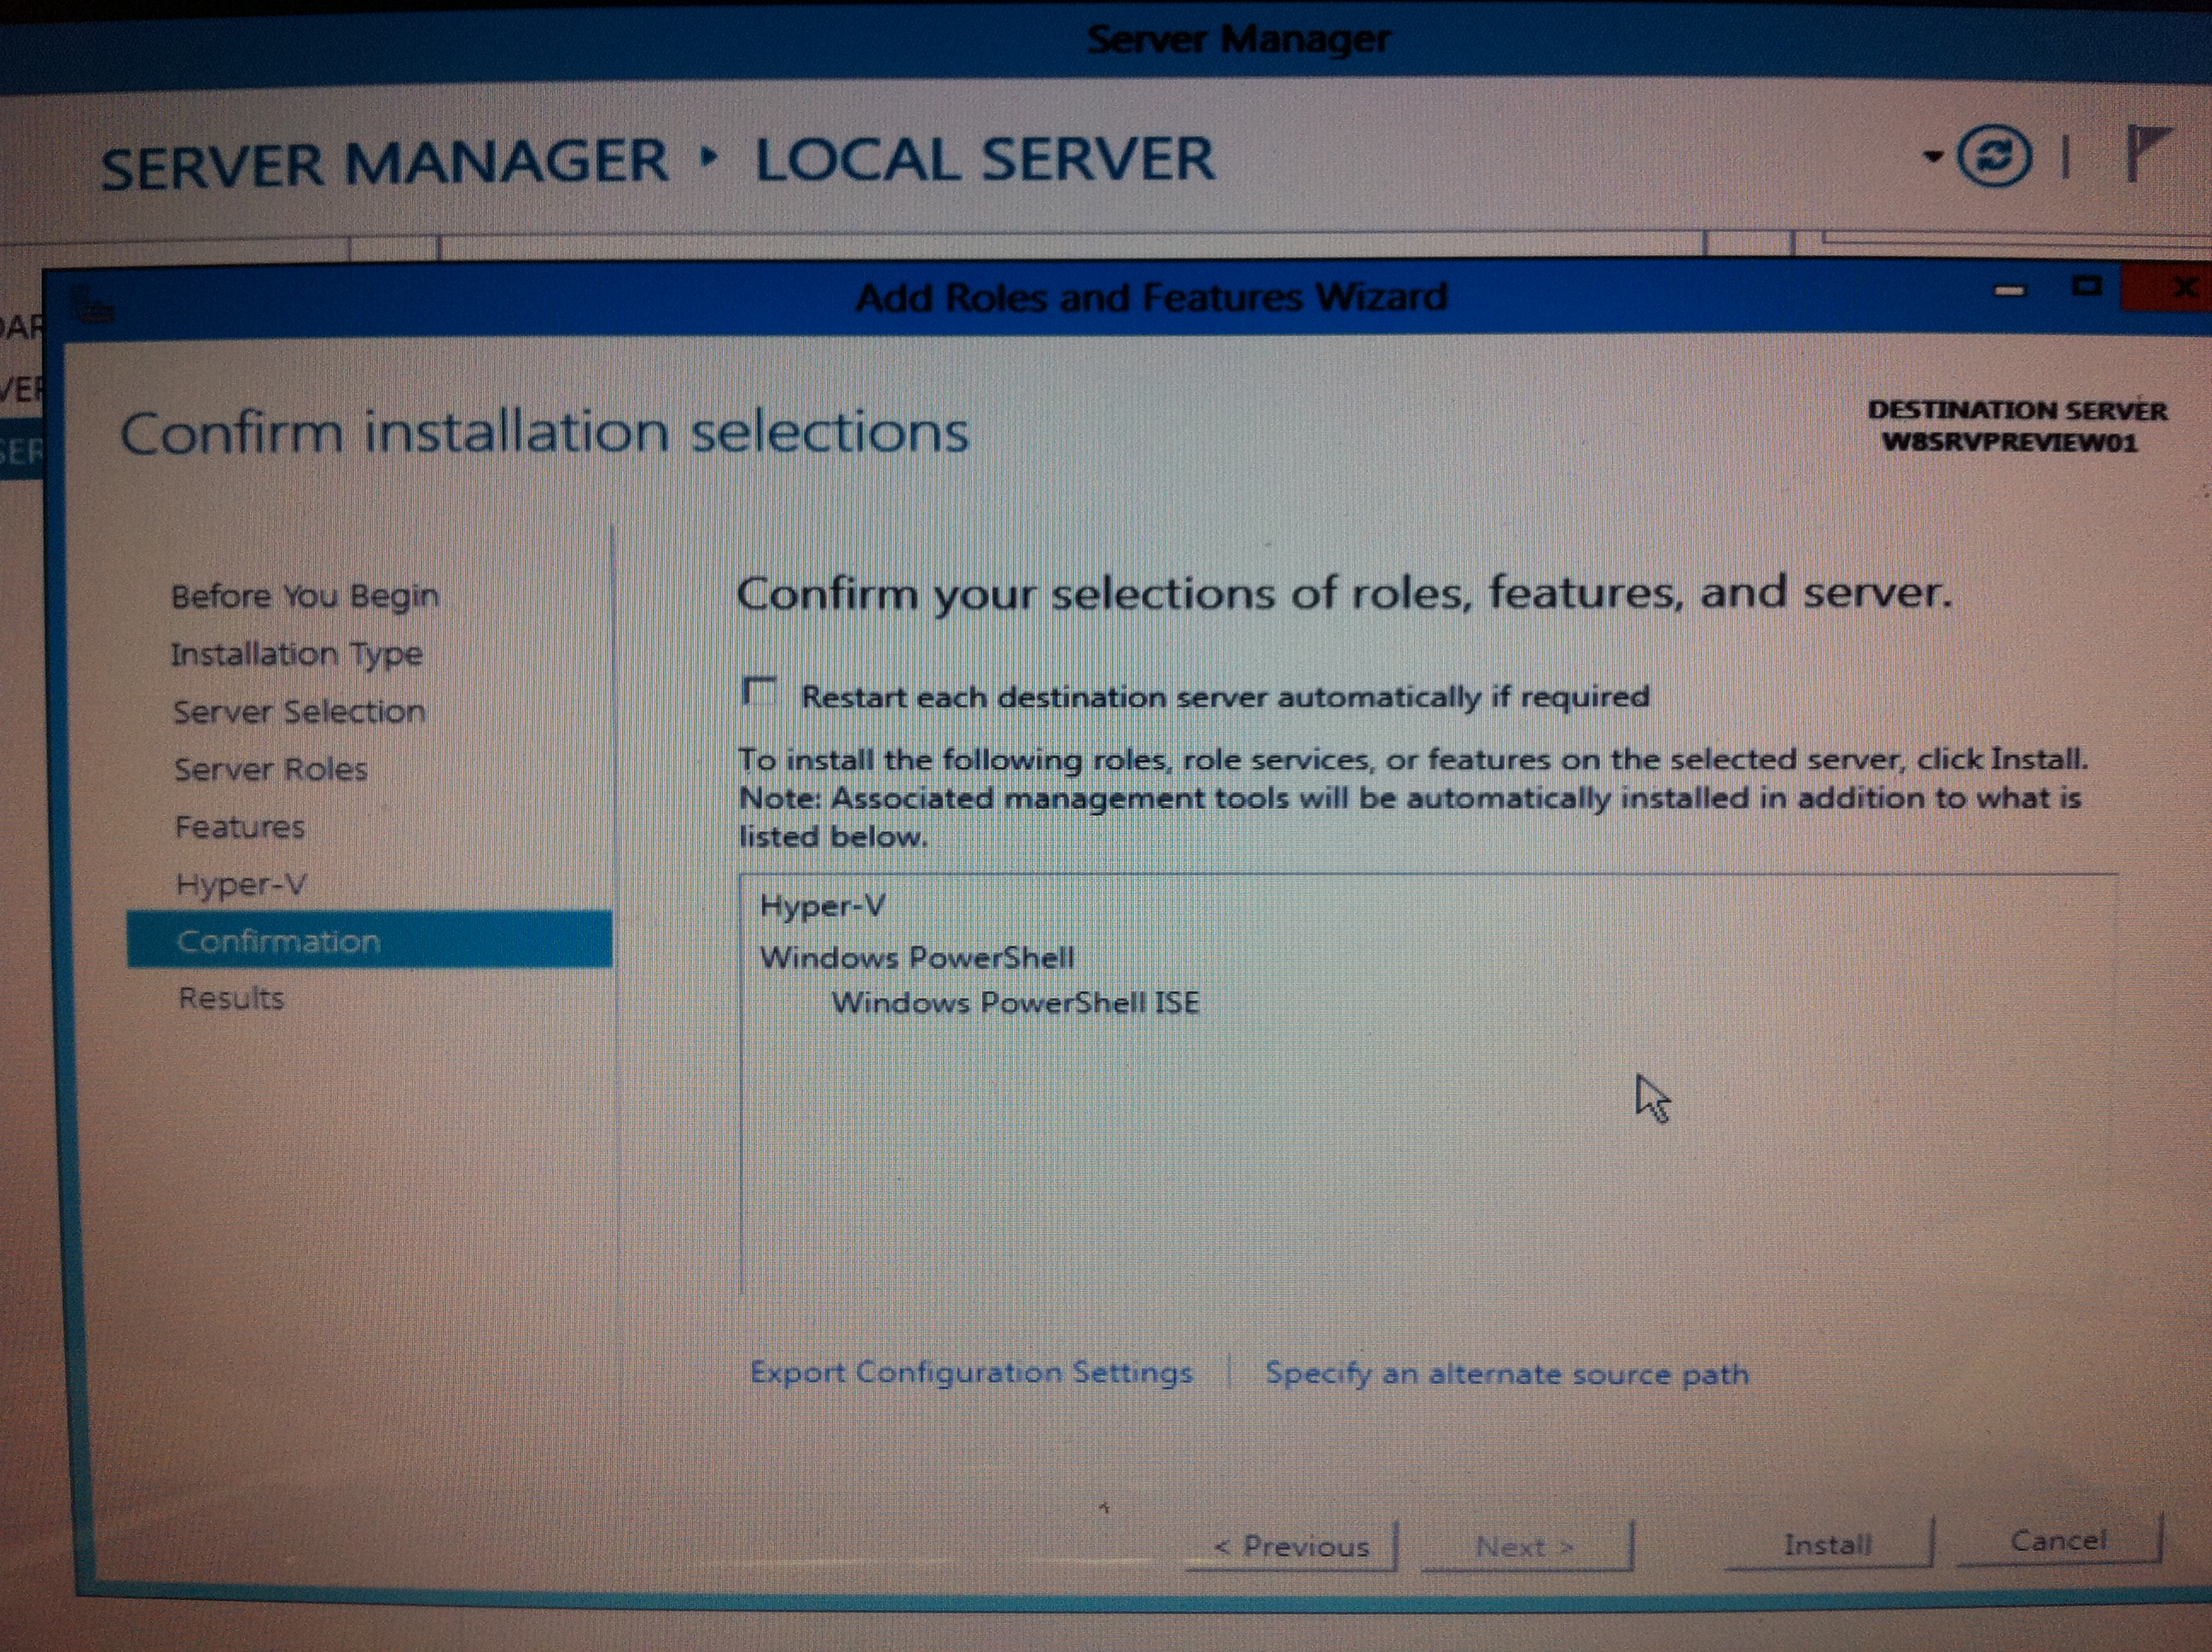Viewport: 2212px width, 1652px height.
Task: Click the wizard icon in the title bar
Action: click(94, 308)
